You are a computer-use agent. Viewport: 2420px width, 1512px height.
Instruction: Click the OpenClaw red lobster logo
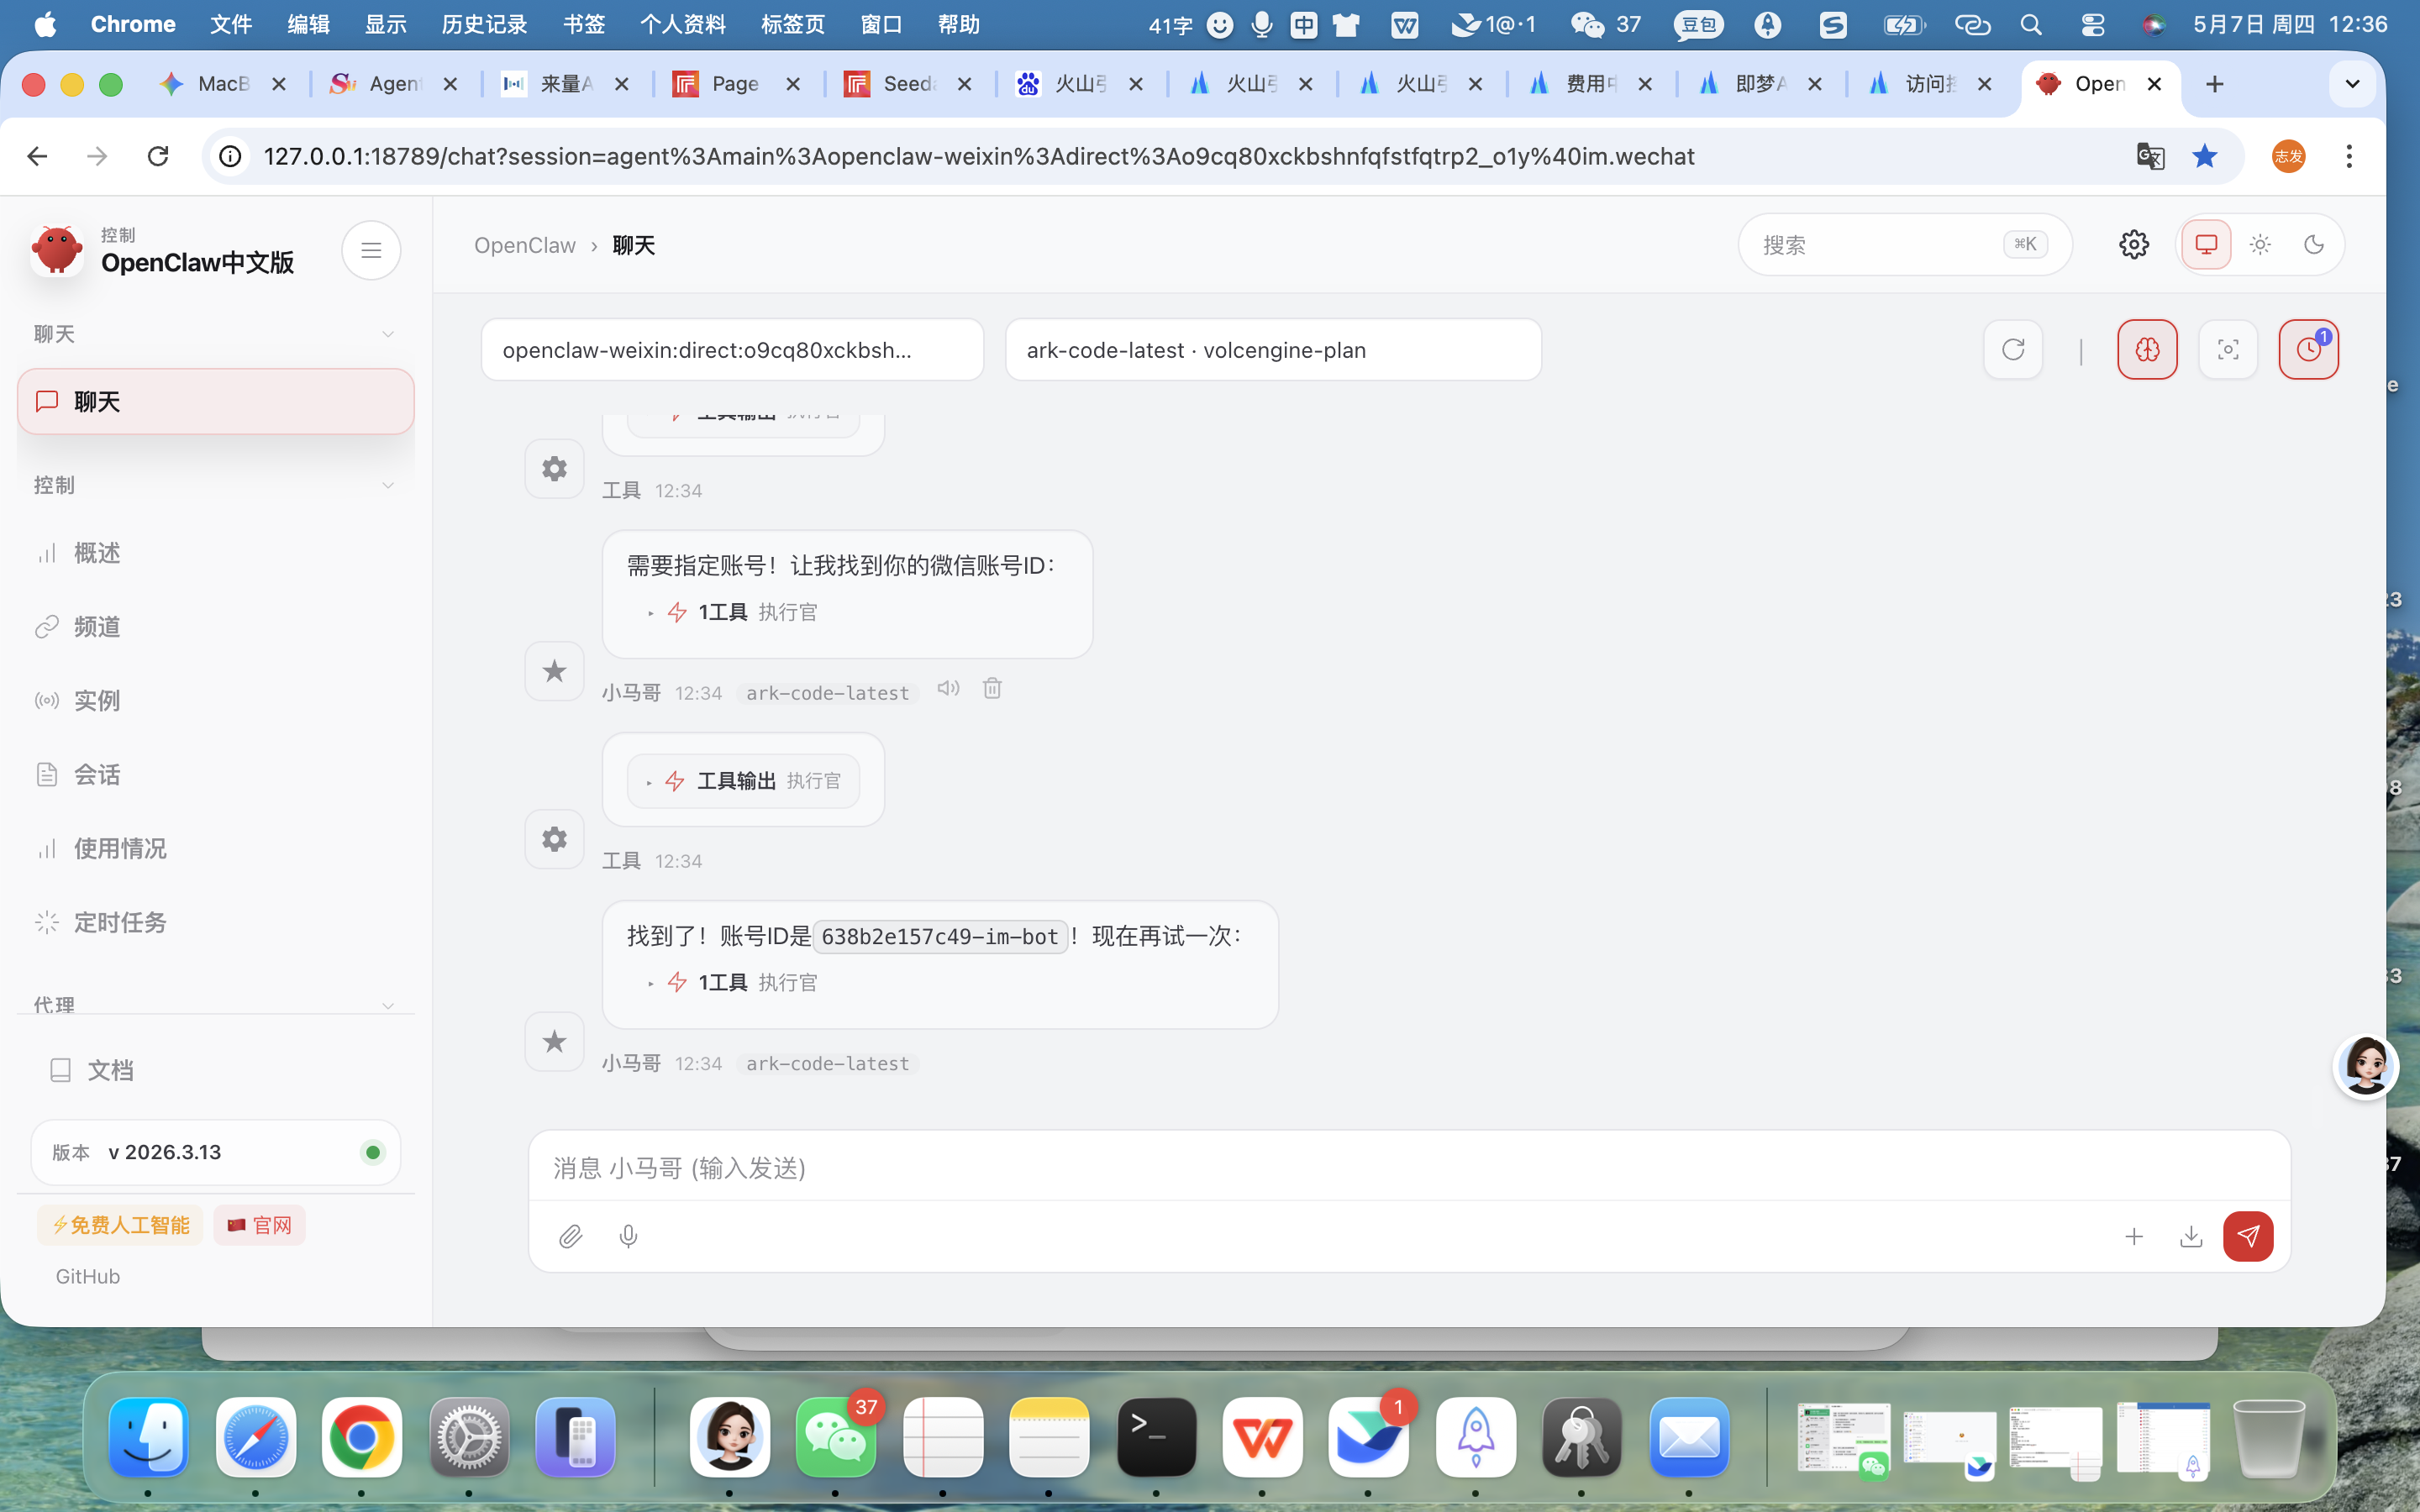(x=57, y=250)
